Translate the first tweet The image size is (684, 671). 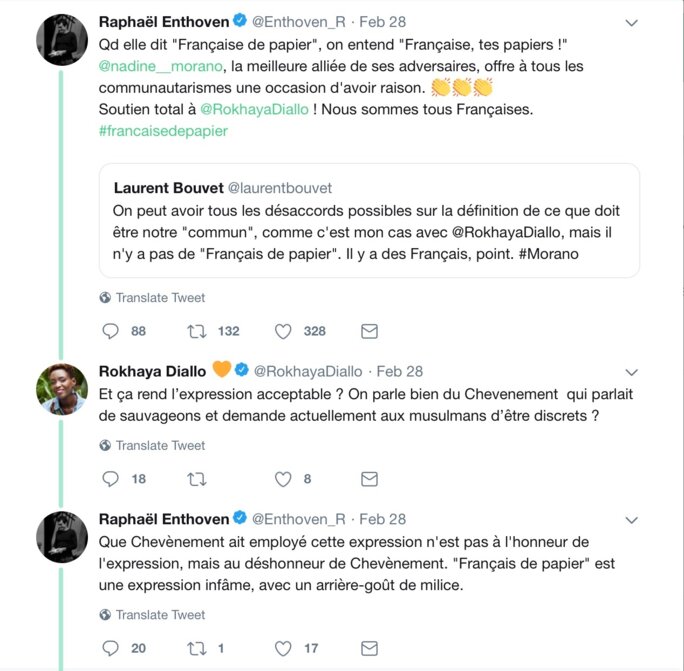point(159,297)
